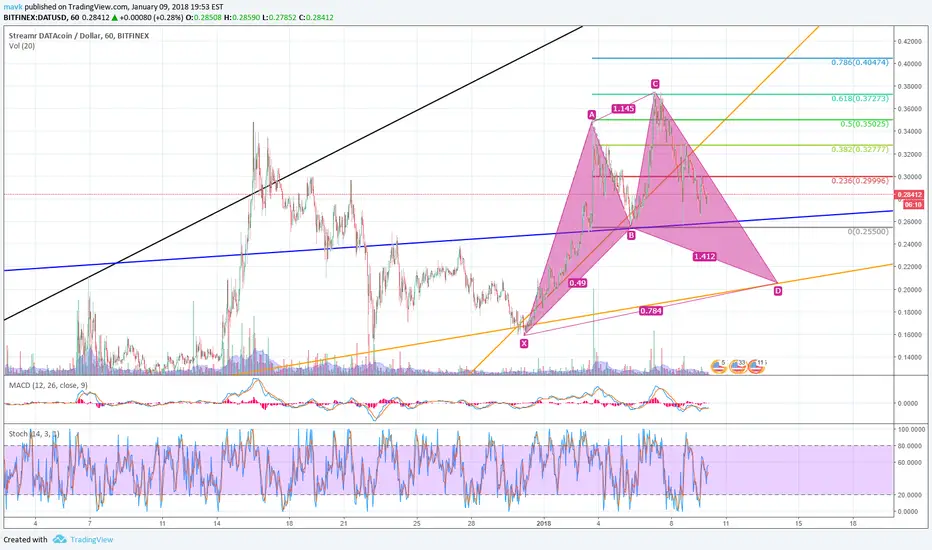This screenshot has height=550, width=932.
Task: Click the BITFINEX:DATUSD symbol text in header
Action: (x=32, y=18)
